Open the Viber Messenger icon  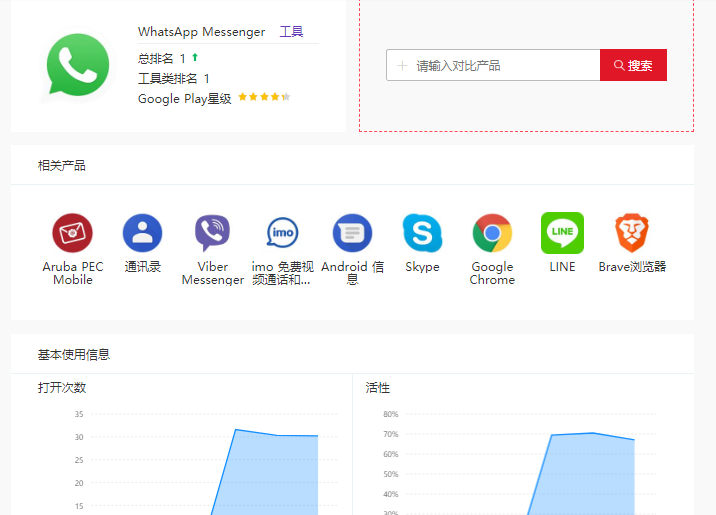coord(212,233)
